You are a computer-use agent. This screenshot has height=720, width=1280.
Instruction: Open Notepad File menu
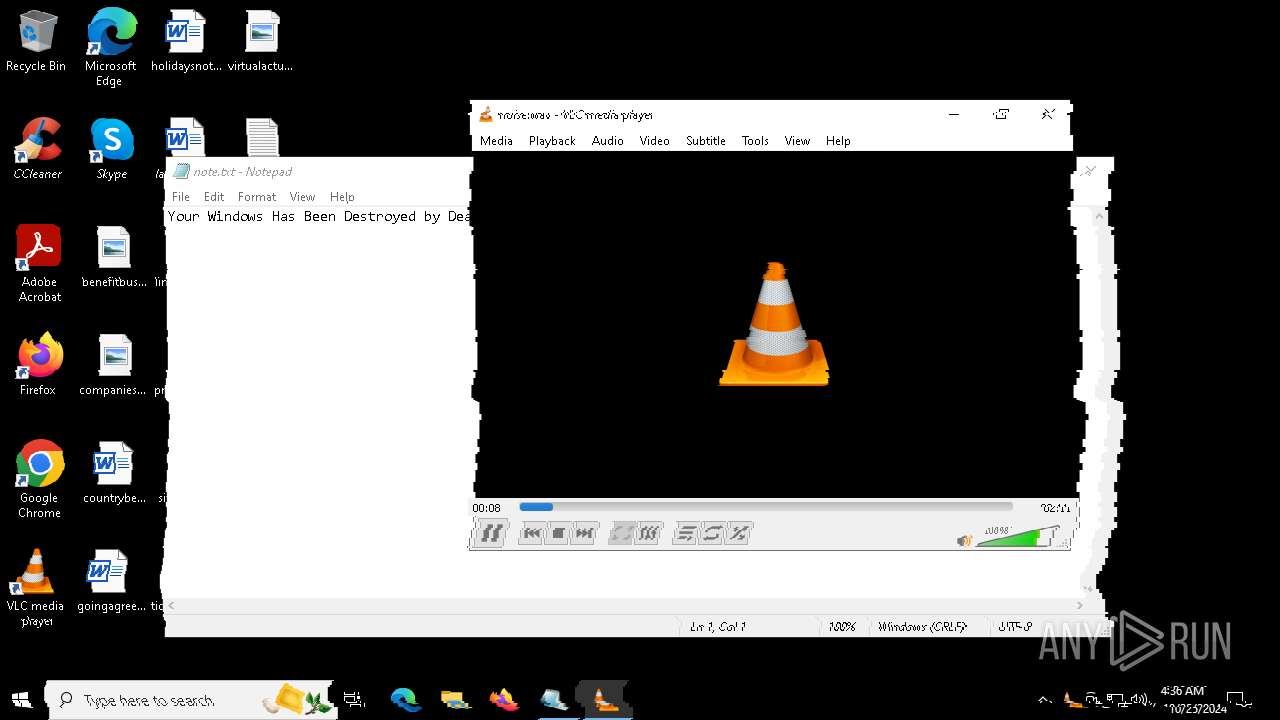click(x=181, y=197)
